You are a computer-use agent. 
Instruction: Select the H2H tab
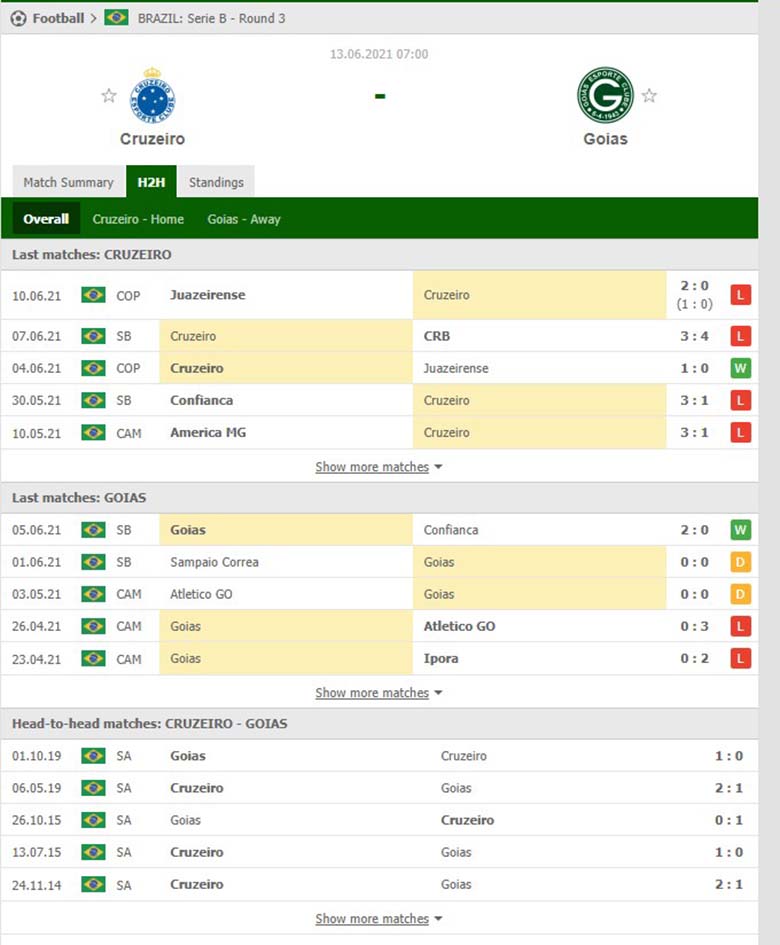pos(151,182)
